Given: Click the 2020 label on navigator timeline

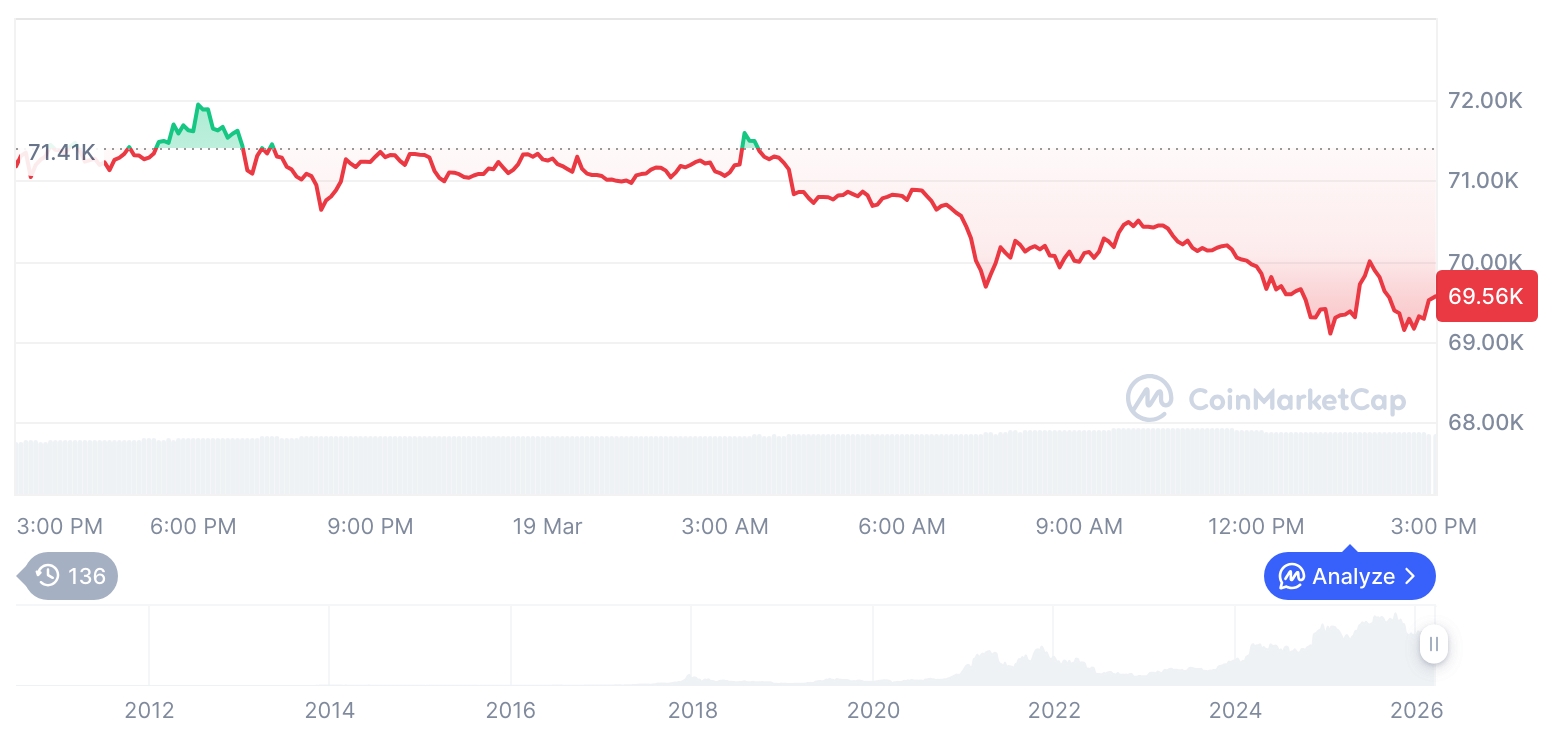Looking at the screenshot, I should pos(873,711).
